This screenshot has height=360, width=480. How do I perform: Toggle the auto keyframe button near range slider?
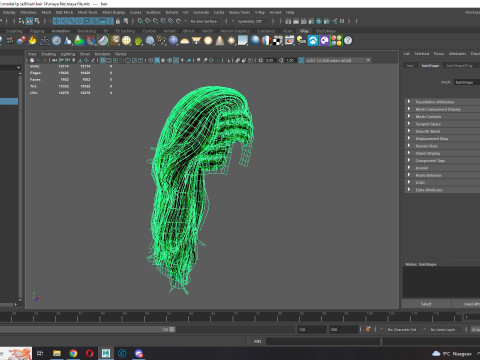tap(368, 329)
